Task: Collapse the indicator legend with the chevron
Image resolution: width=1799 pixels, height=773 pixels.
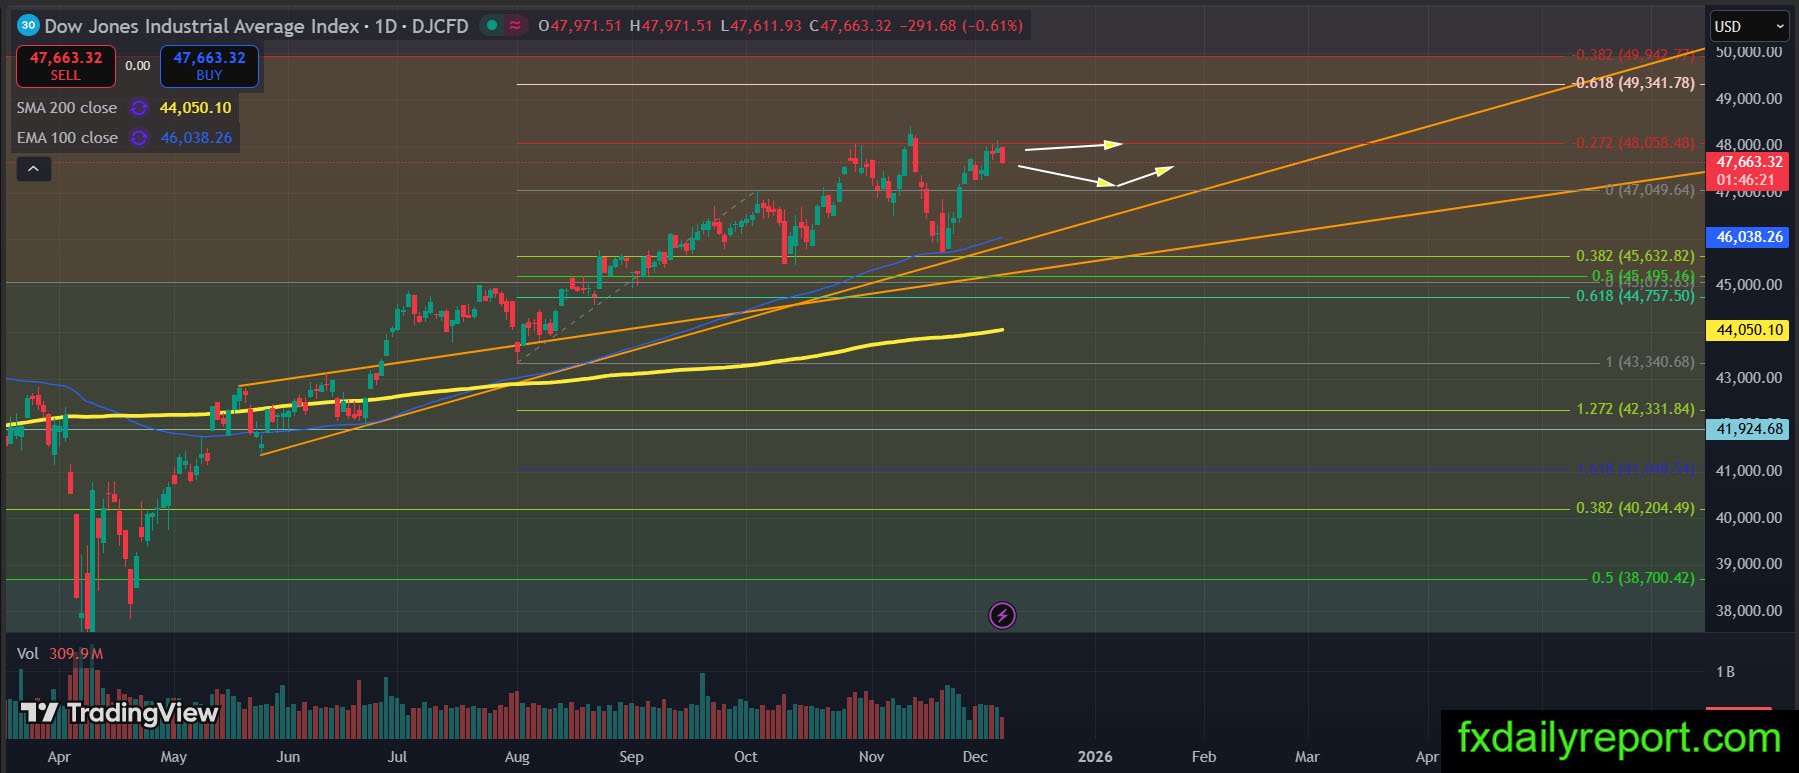Action: click(x=33, y=169)
